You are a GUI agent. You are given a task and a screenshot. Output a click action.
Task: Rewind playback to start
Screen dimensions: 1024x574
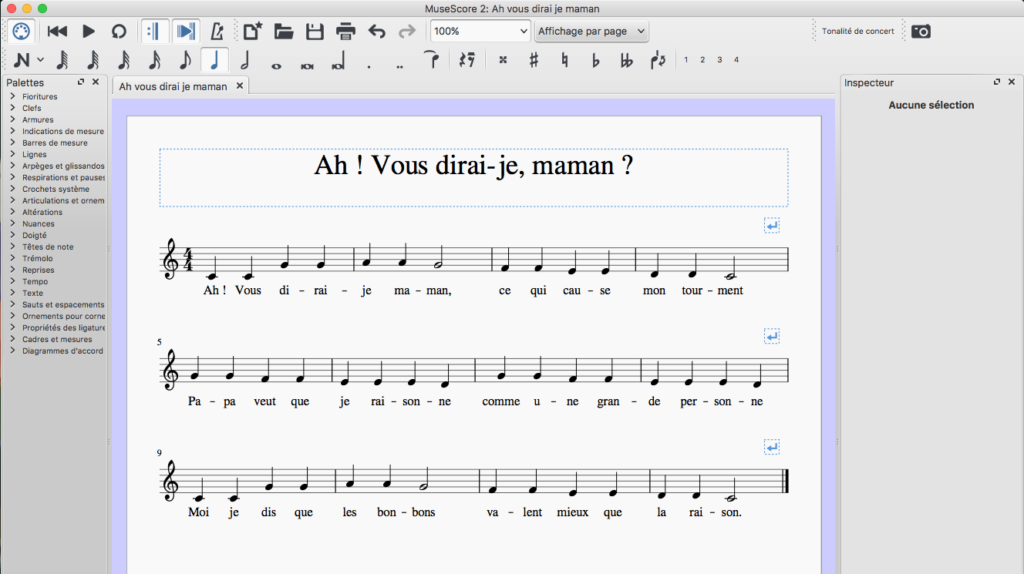tap(57, 31)
